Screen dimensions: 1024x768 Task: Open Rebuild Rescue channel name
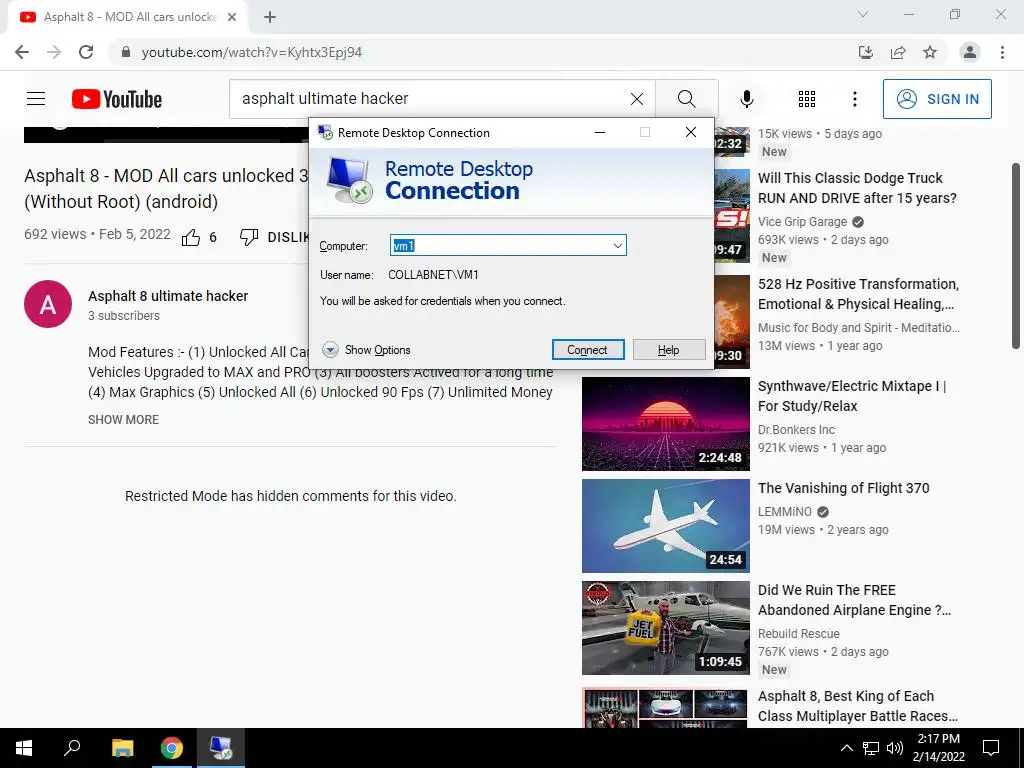point(799,633)
